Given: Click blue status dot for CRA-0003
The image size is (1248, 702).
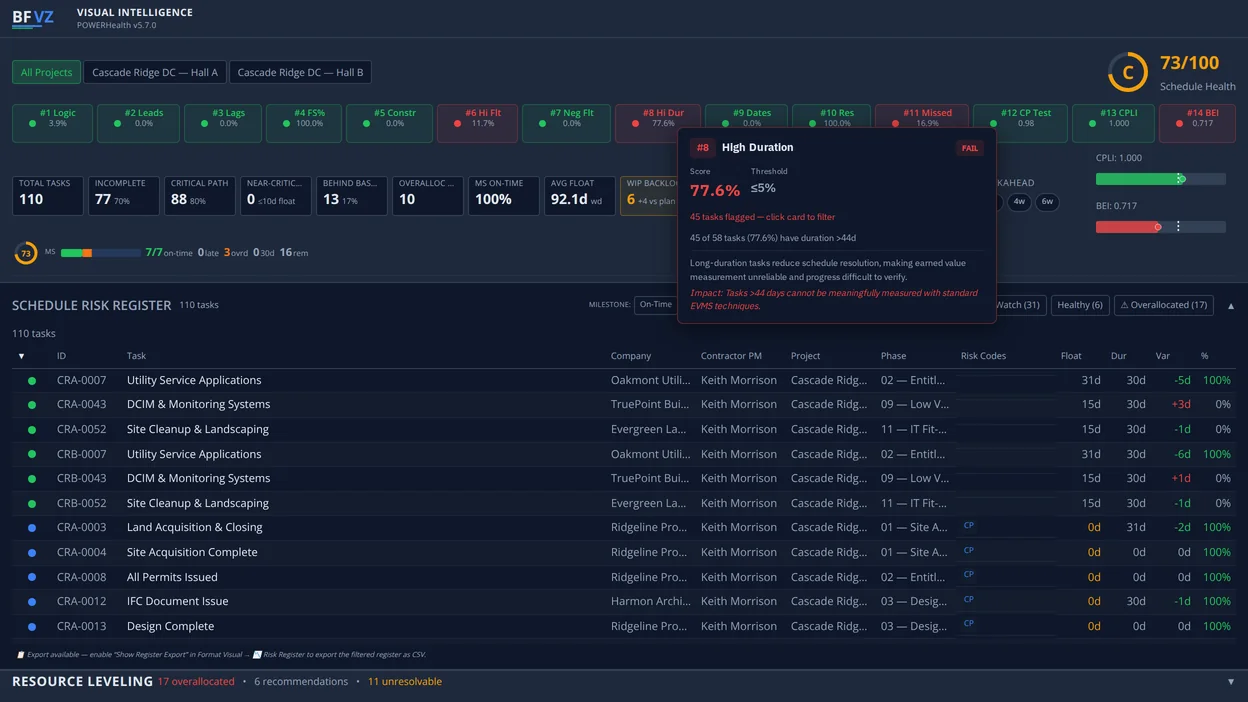Looking at the screenshot, I should click(x=32, y=528).
